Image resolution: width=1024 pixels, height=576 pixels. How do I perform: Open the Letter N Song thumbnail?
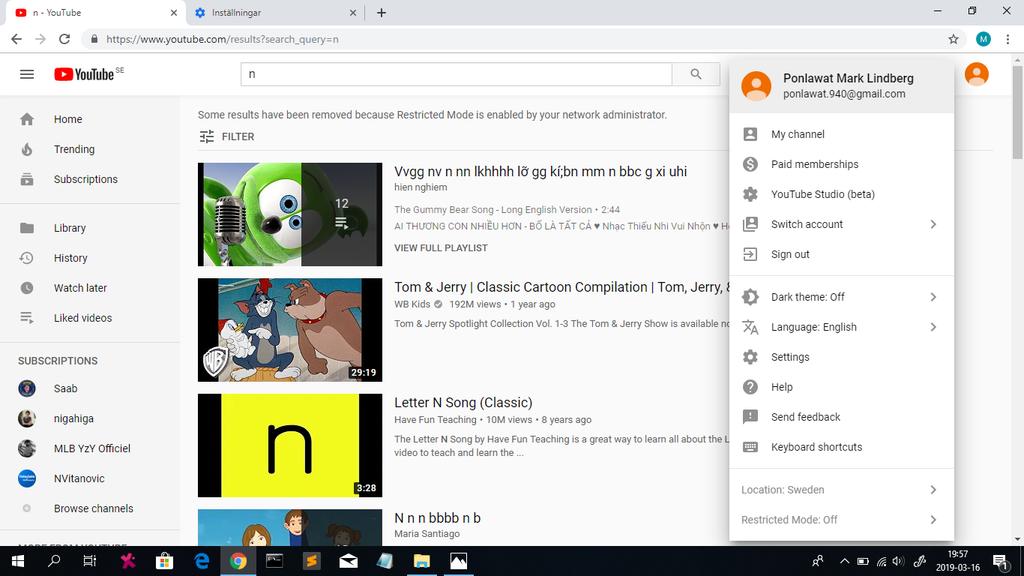(290, 445)
